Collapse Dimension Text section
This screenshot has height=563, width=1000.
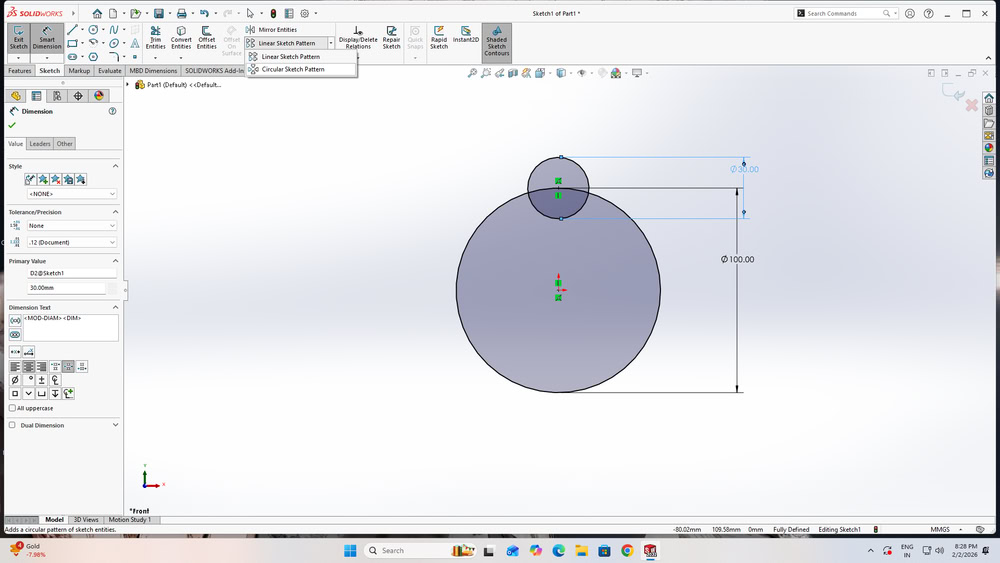[115, 307]
